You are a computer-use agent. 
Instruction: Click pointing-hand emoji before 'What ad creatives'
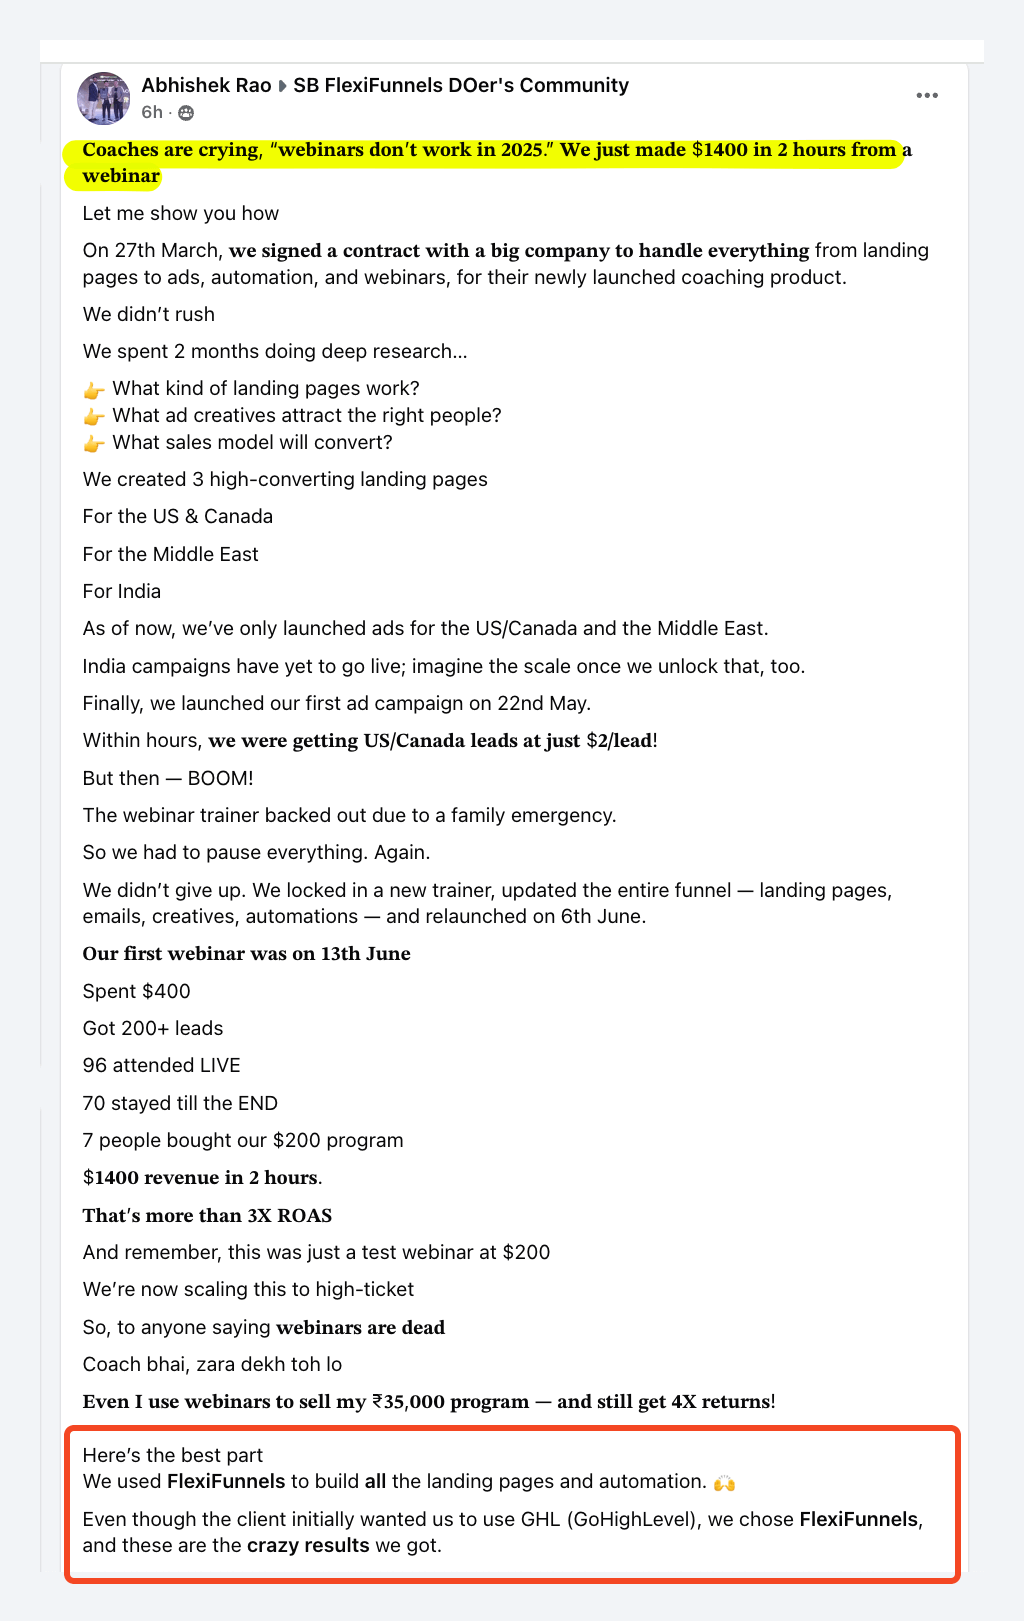click(94, 416)
